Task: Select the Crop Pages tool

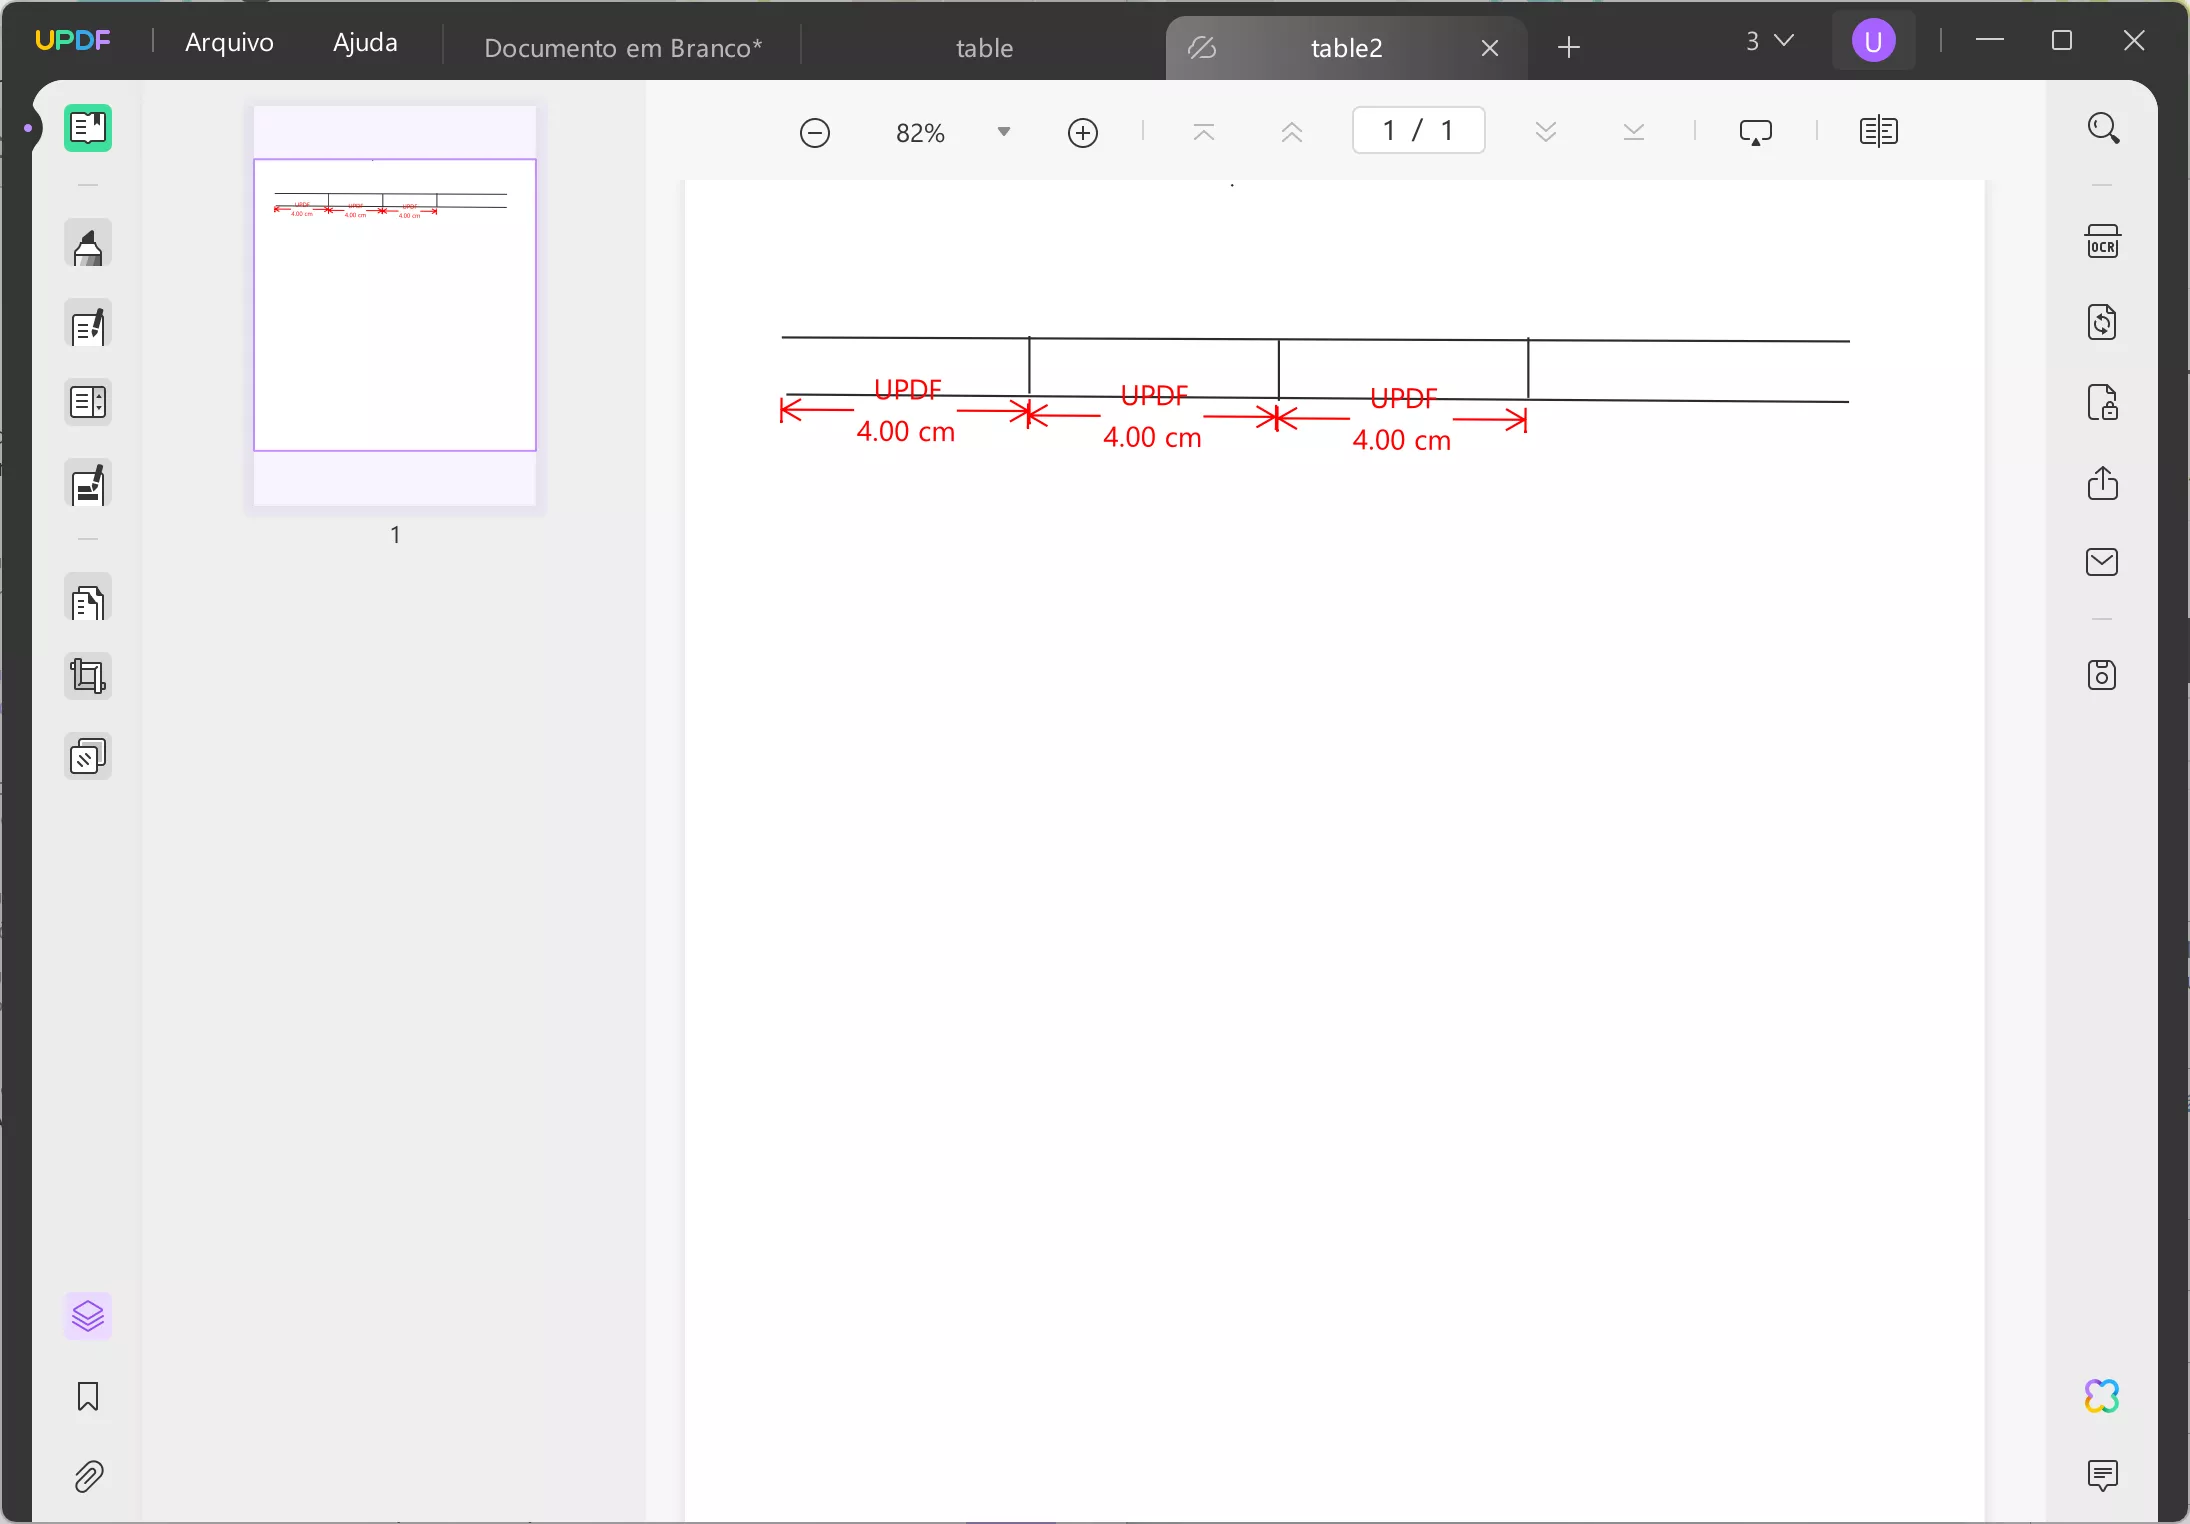Action: click(88, 677)
